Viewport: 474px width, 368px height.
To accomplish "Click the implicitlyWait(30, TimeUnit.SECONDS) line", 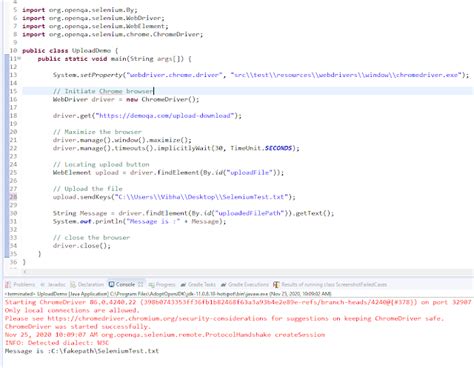I will point(176,148).
